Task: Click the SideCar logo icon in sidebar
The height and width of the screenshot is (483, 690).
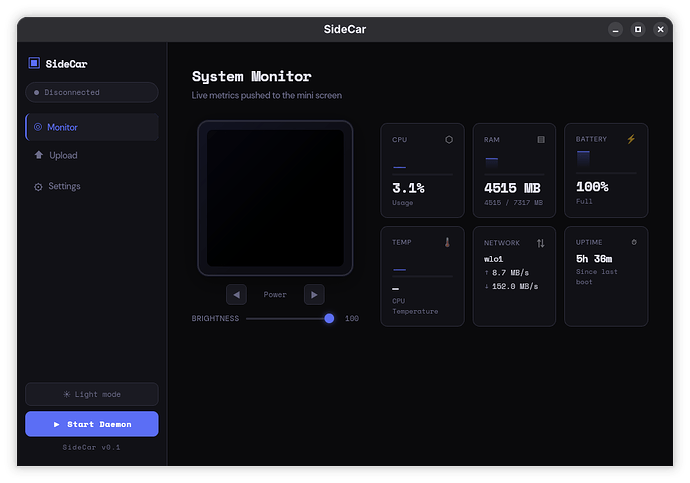Action: coord(34,63)
